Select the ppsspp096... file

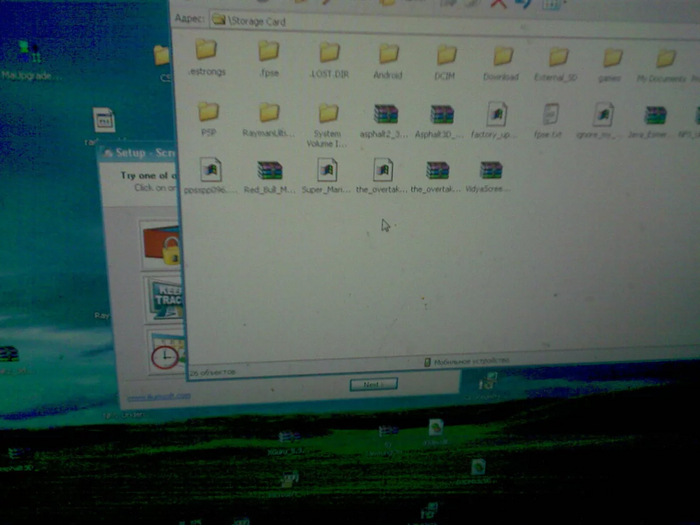pyautogui.click(x=210, y=176)
